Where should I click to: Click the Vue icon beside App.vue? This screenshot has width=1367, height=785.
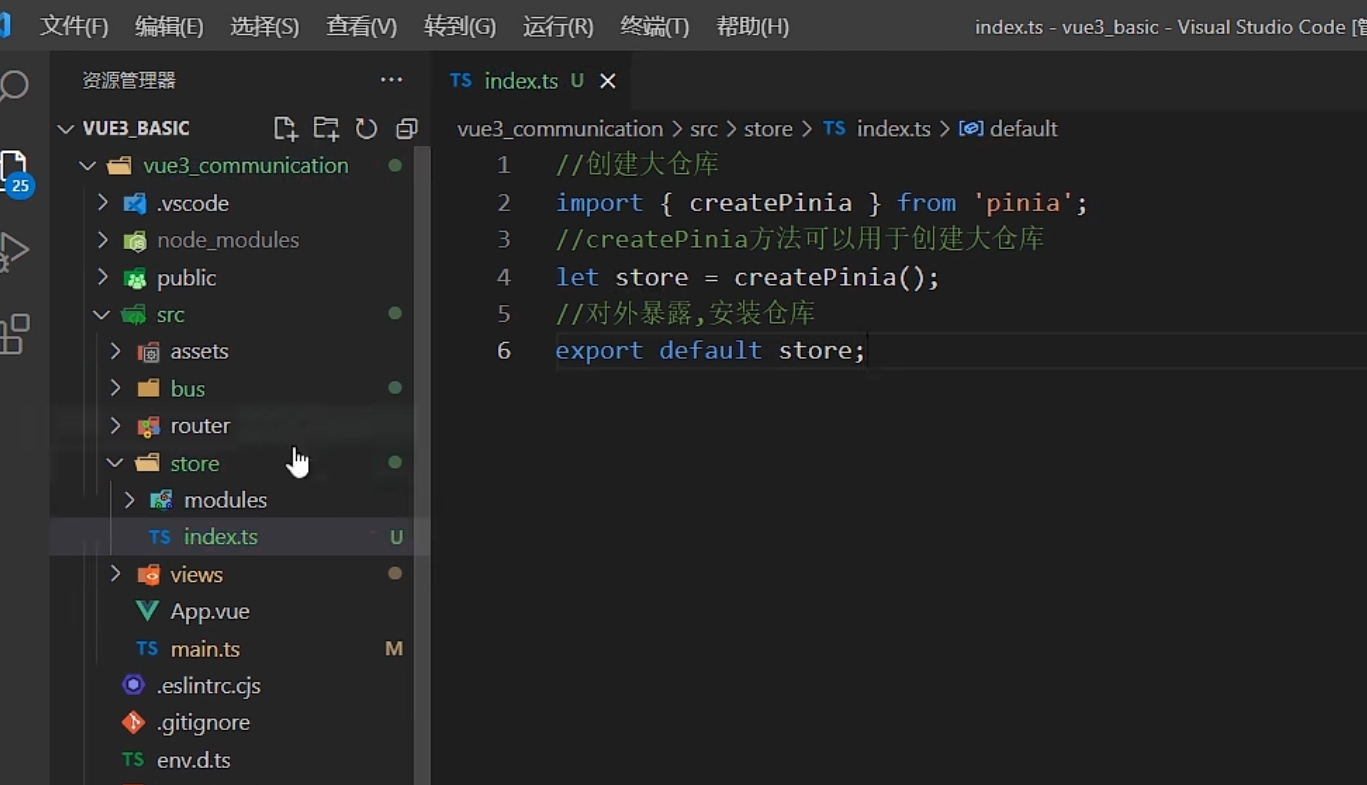[x=148, y=611]
